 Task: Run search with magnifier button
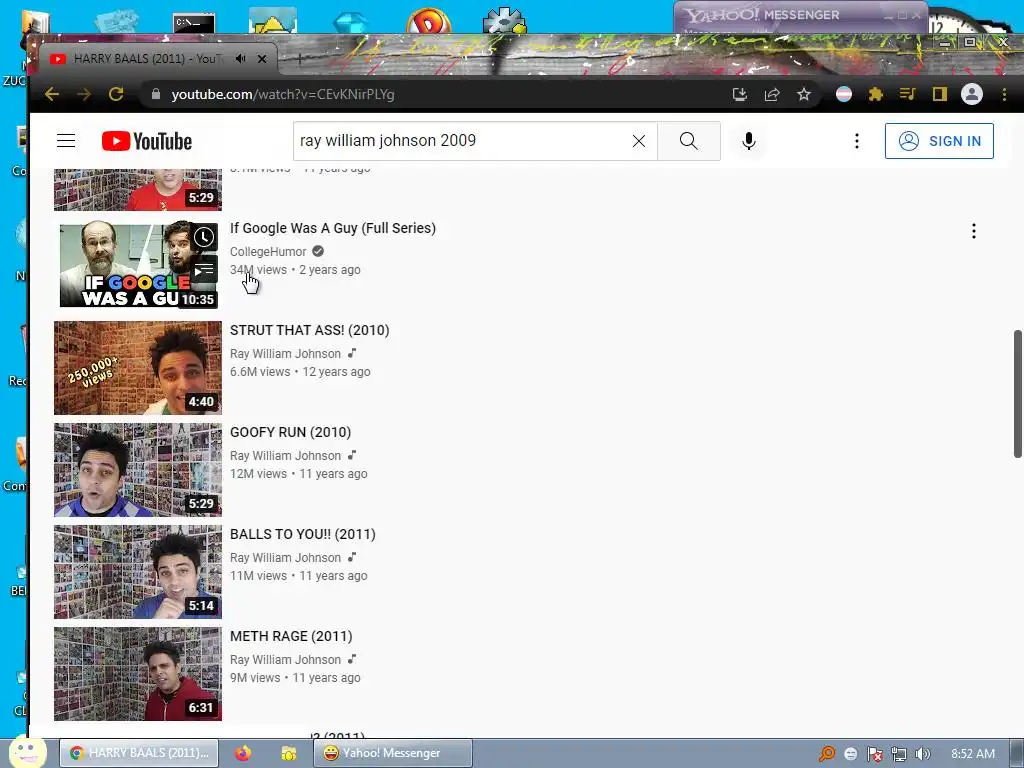[x=688, y=141]
